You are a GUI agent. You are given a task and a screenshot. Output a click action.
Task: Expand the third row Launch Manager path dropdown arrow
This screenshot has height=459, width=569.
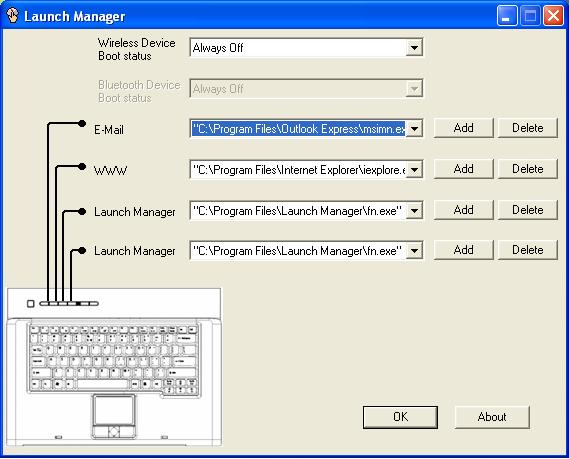click(414, 211)
